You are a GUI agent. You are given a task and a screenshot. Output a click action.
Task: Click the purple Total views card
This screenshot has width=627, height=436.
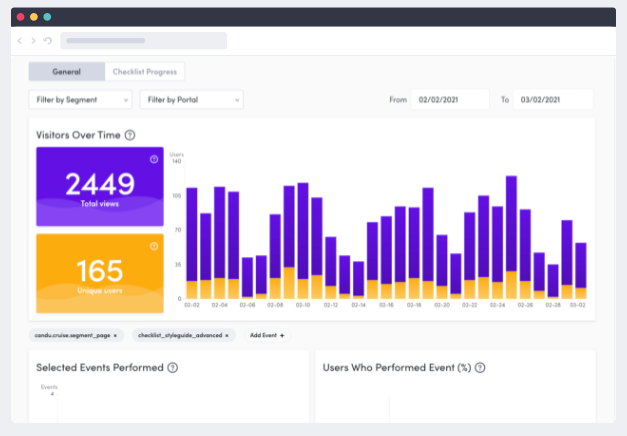click(x=99, y=188)
